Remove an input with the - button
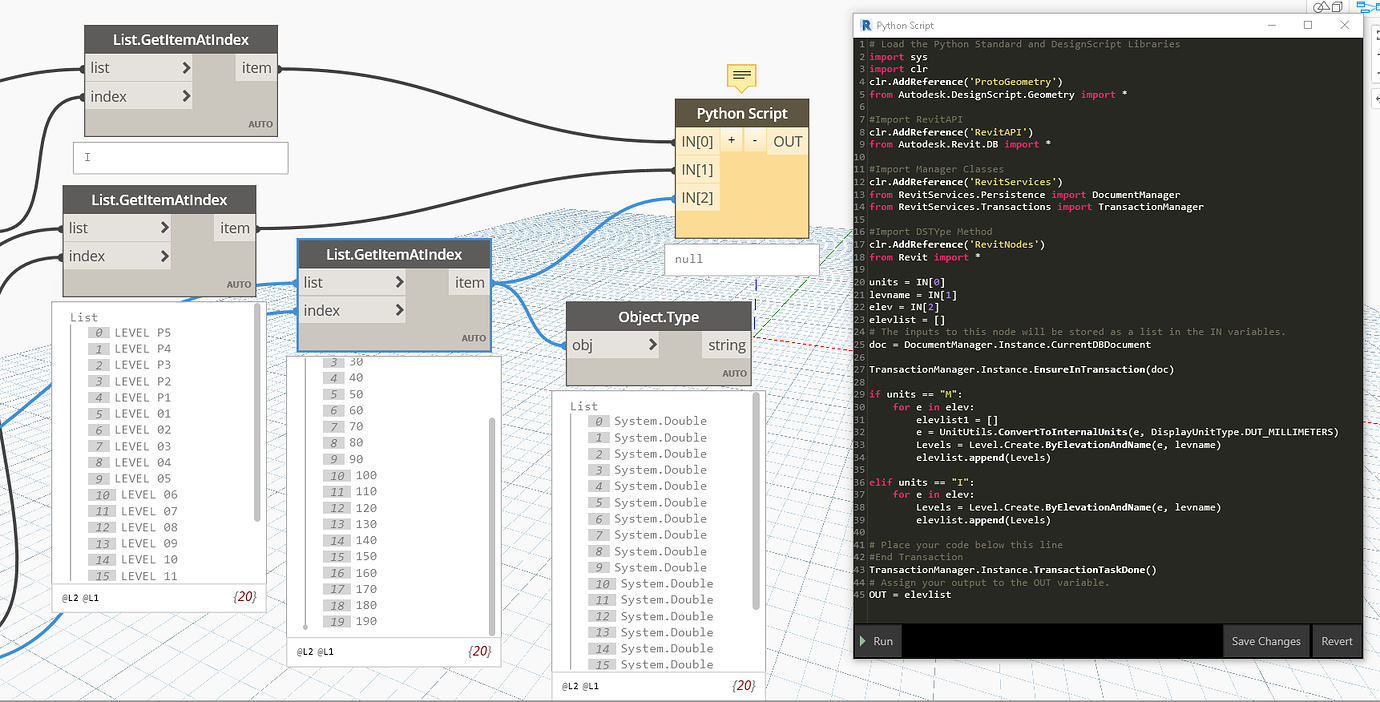Image resolution: width=1380 pixels, height=702 pixels. tap(754, 141)
